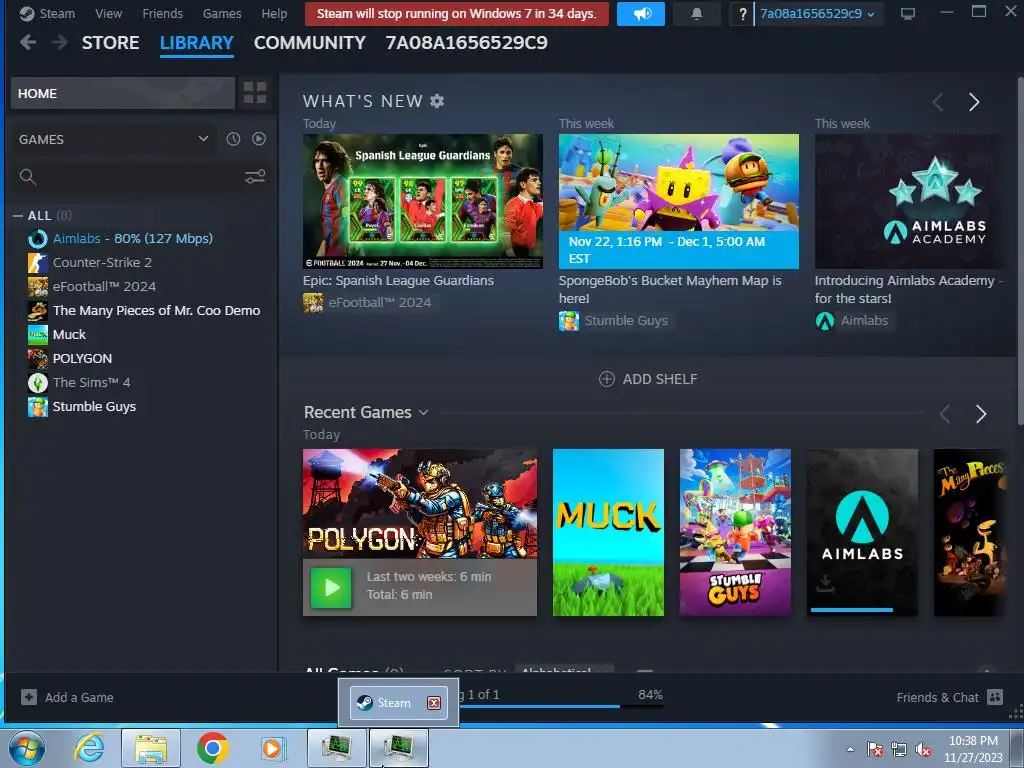Go back with the left arrow

[x=28, y=42]
